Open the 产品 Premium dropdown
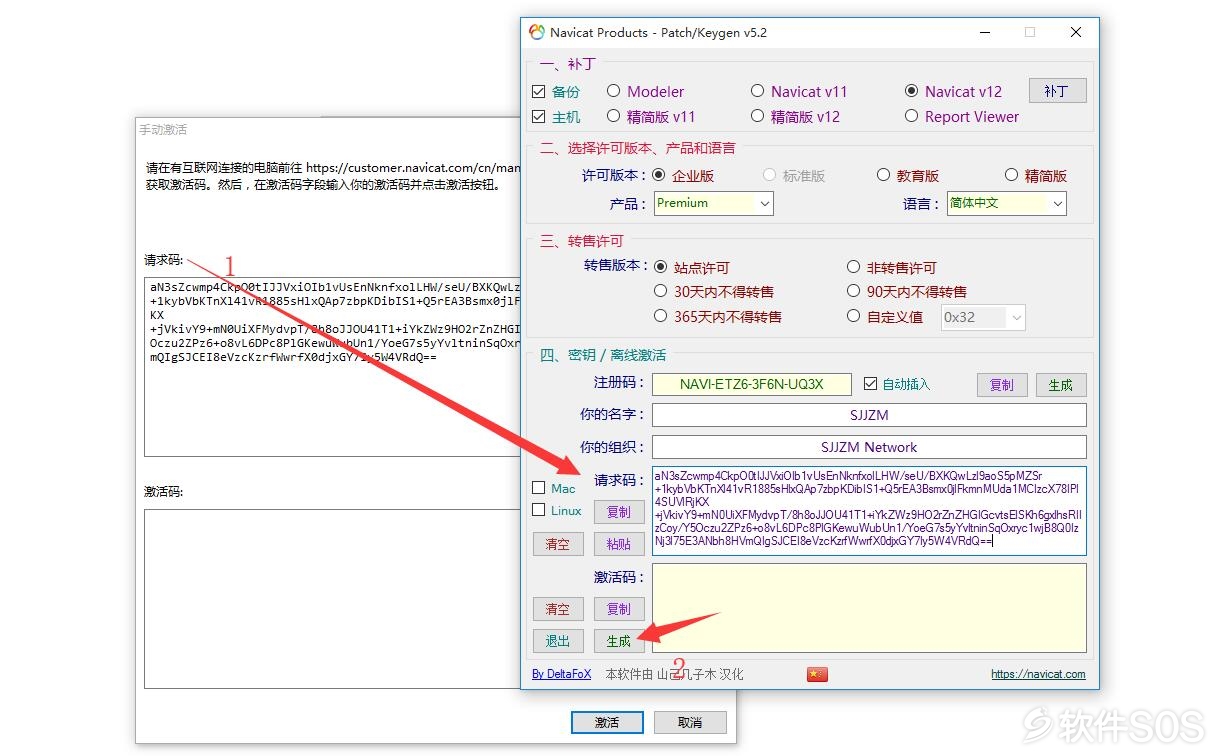This screenshot has width=1222, height=756. tap(714, 203)
